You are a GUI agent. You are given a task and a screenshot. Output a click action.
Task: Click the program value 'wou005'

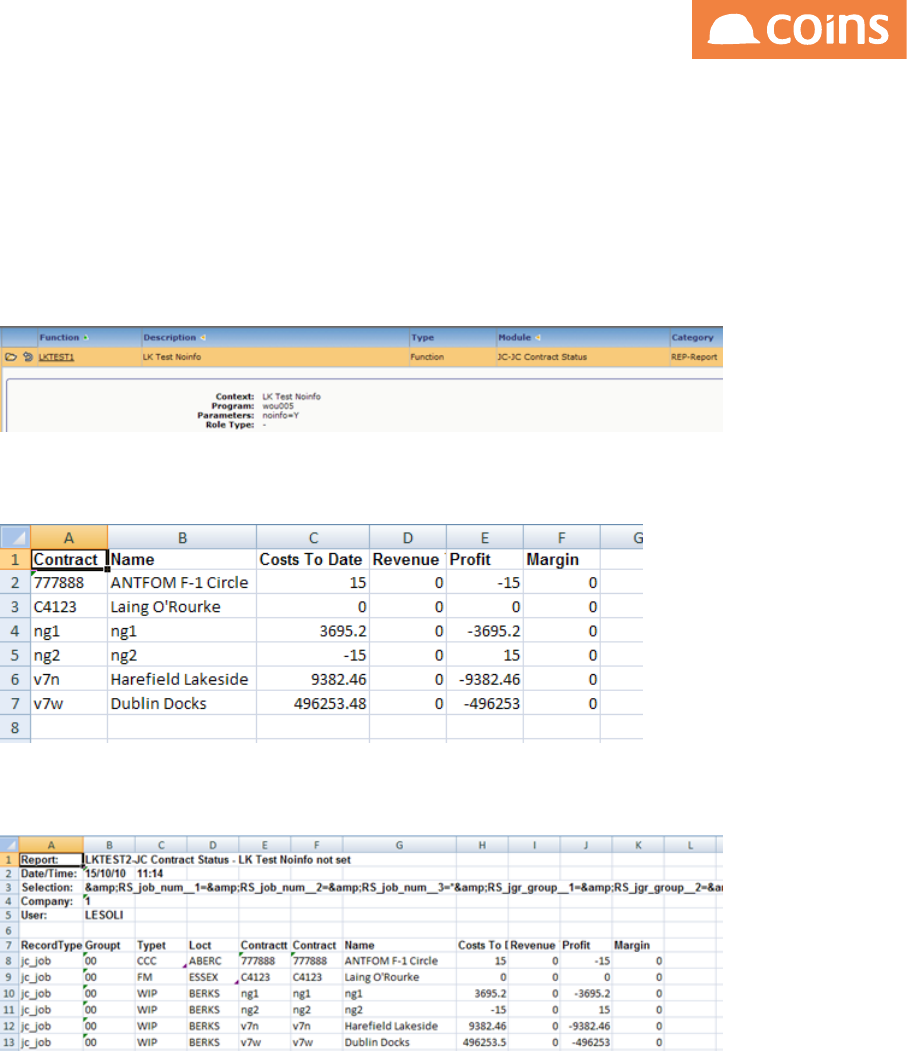click(x=278, y=406)
